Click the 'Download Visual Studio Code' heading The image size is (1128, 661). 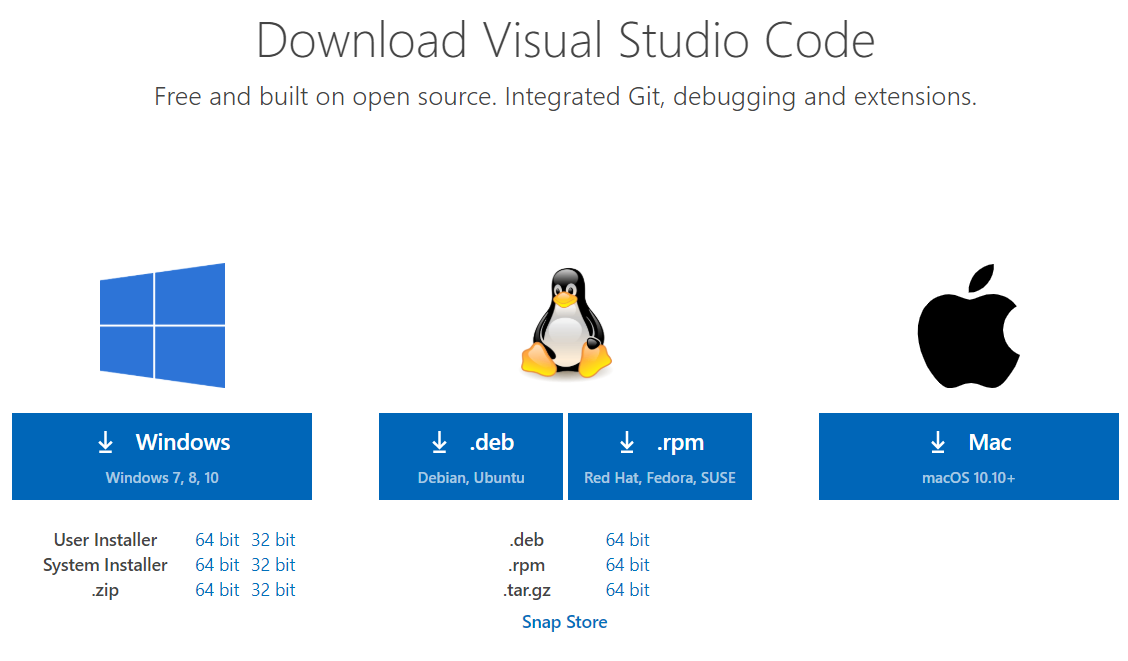[565, 40]
